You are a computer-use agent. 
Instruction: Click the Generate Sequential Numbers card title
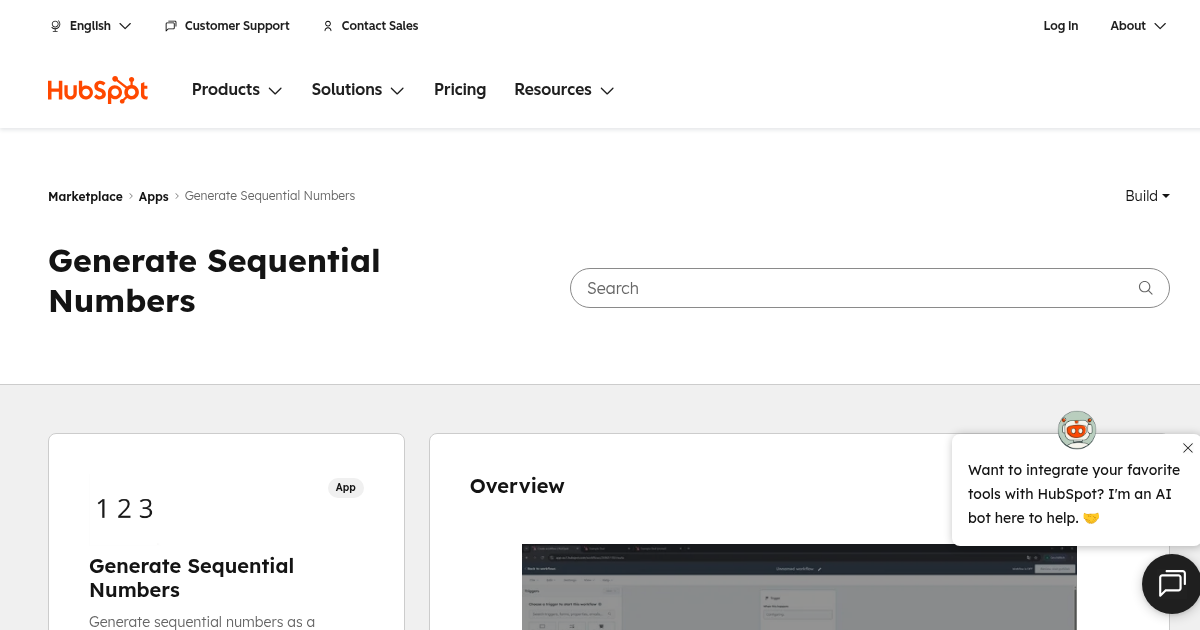(192, 578)
